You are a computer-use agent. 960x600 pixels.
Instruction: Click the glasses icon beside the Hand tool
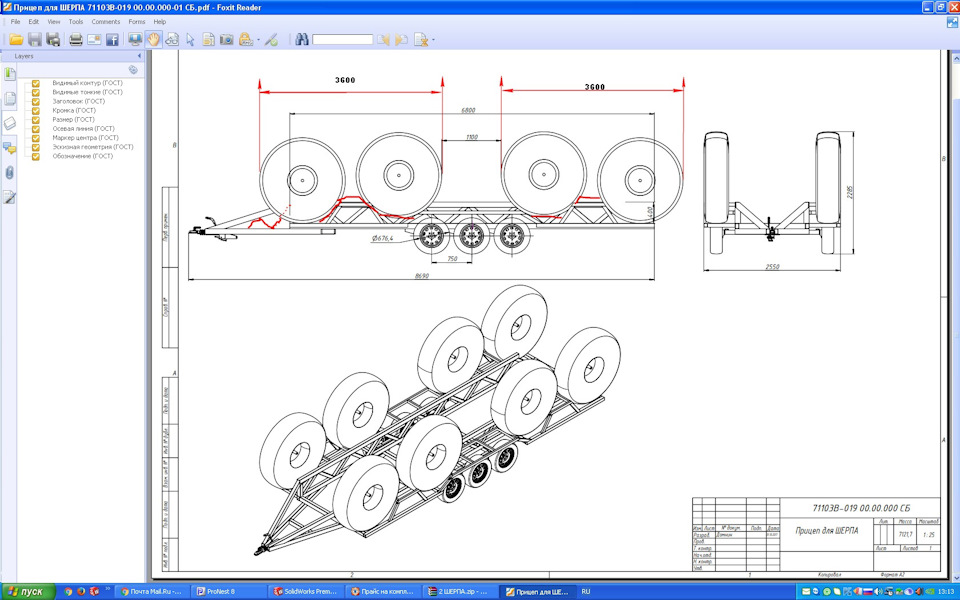(x=172, y=40)
